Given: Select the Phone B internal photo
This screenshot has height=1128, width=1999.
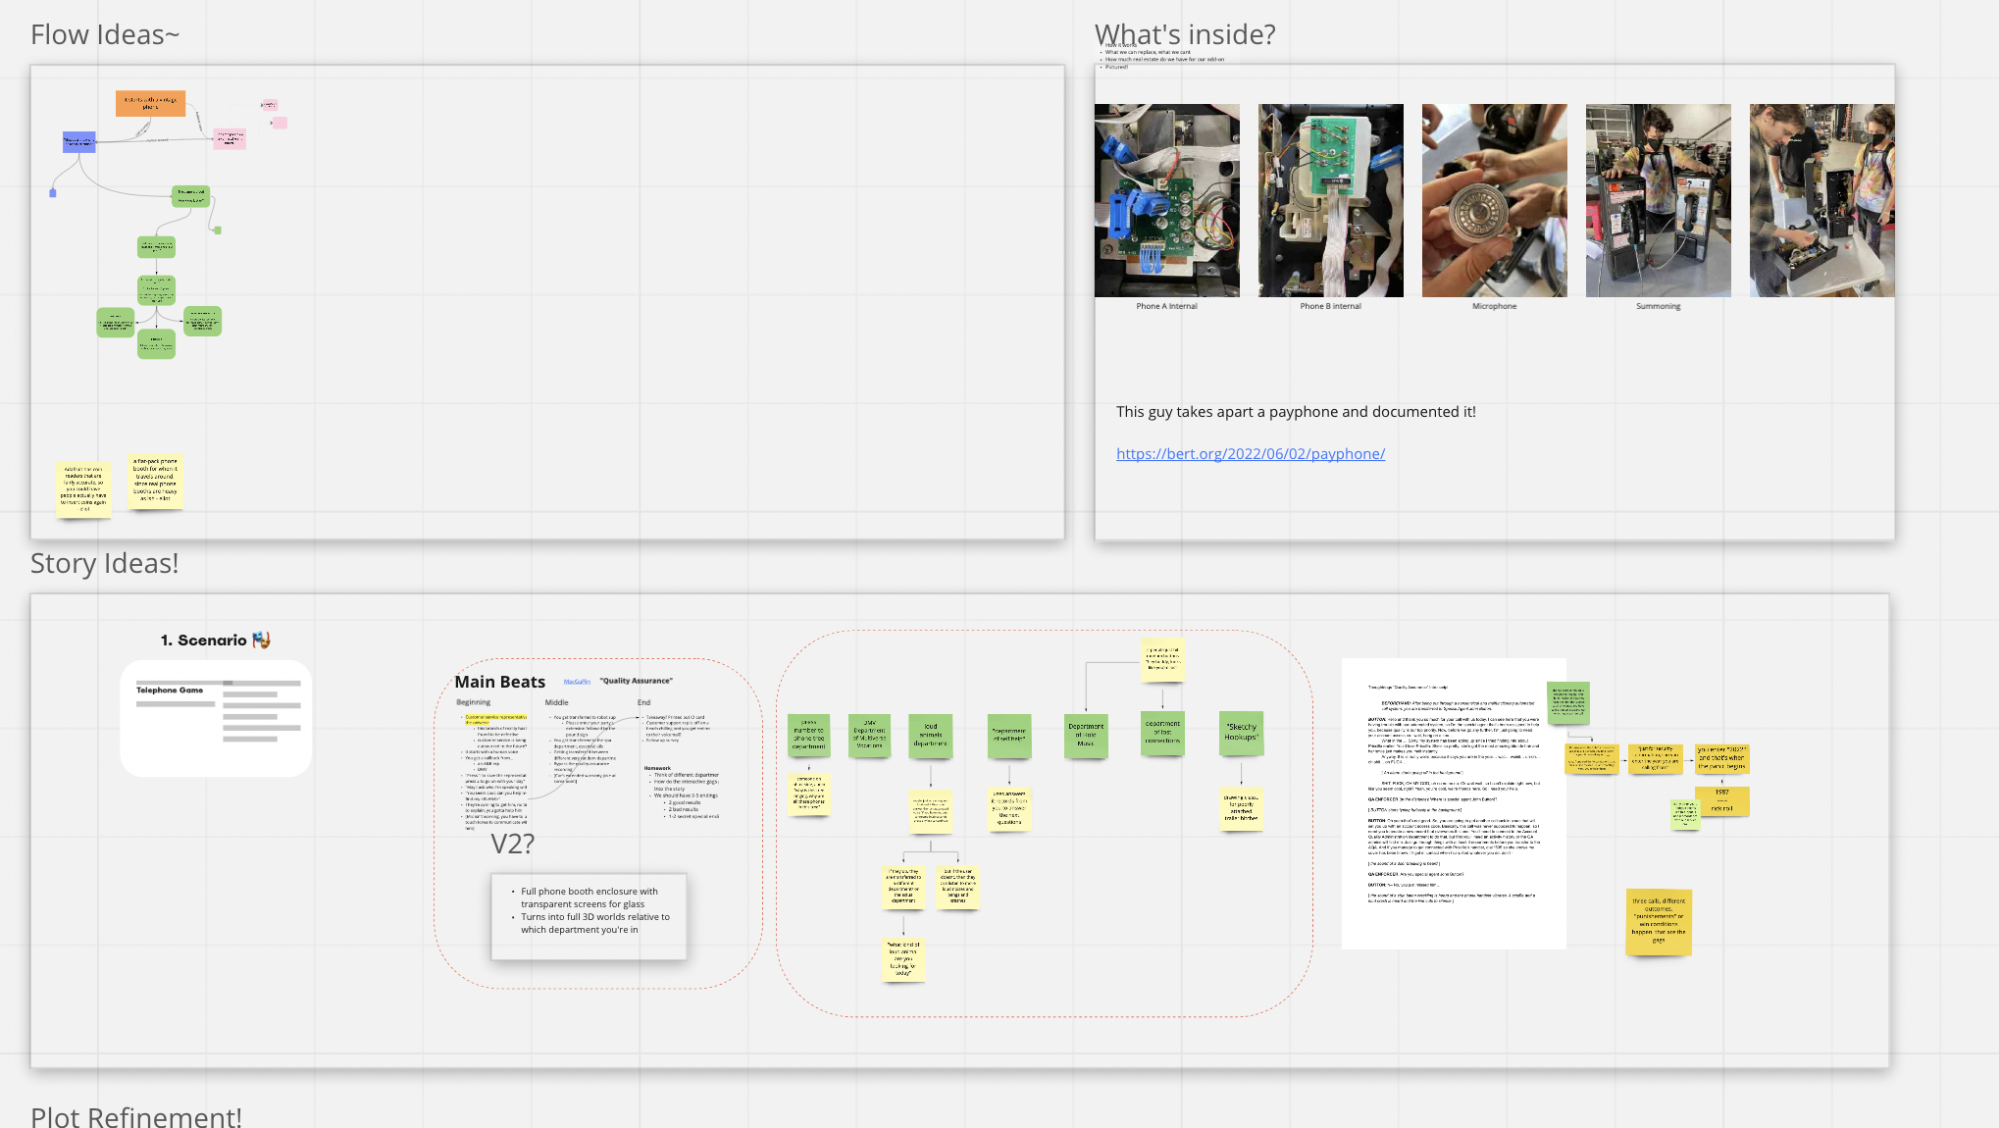Looking at the screenshot, I should click(x=1330, y=200).
